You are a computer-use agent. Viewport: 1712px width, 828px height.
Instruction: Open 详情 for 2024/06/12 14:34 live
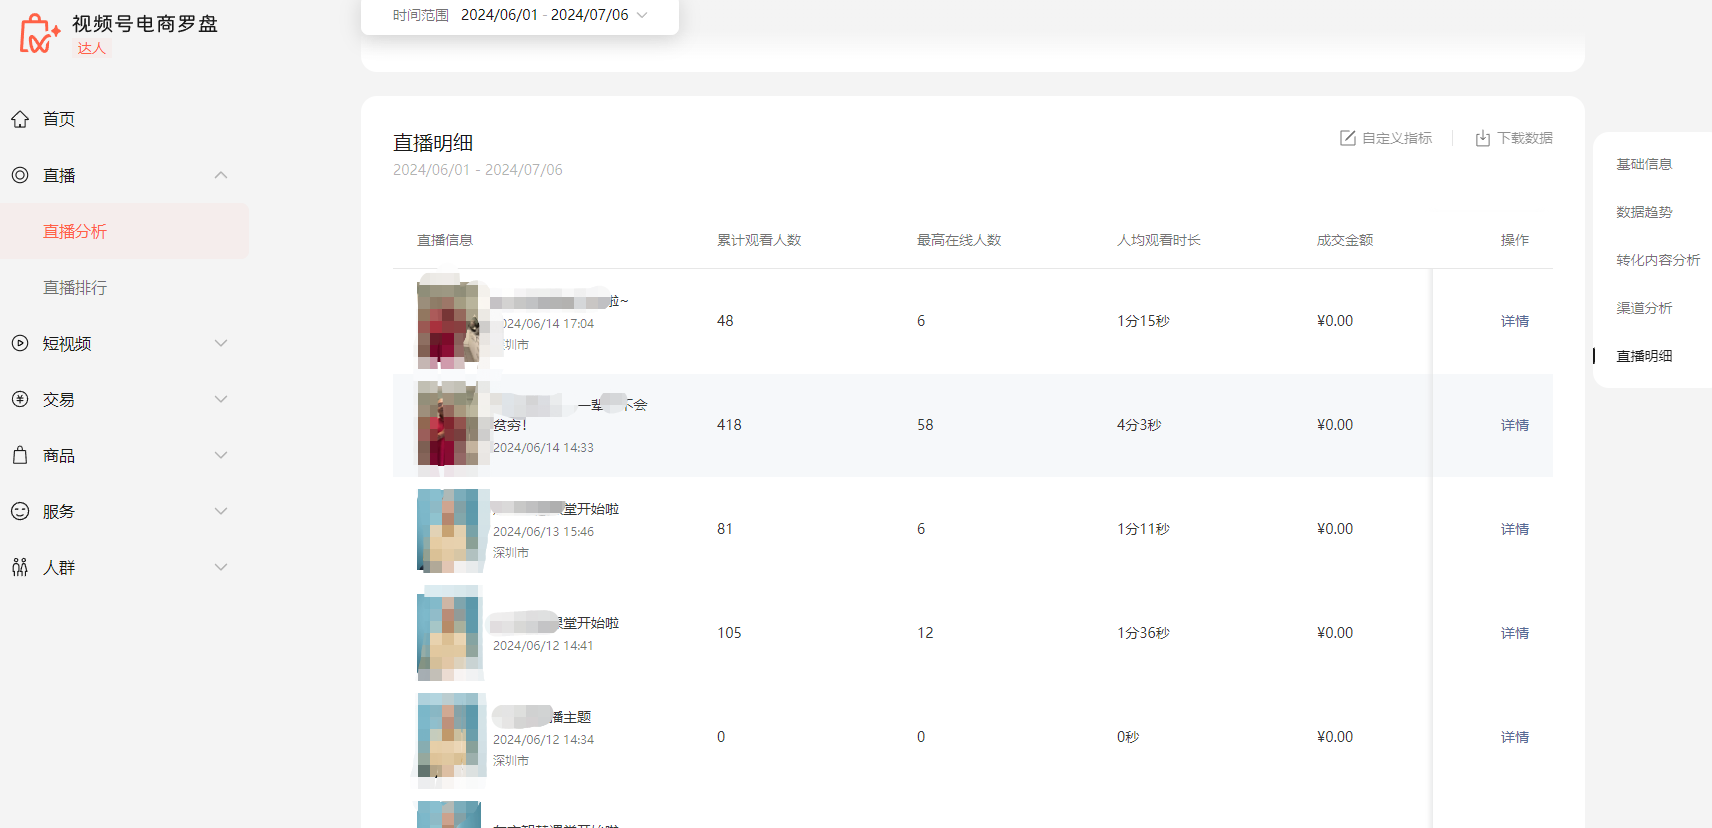[1514, 737]
